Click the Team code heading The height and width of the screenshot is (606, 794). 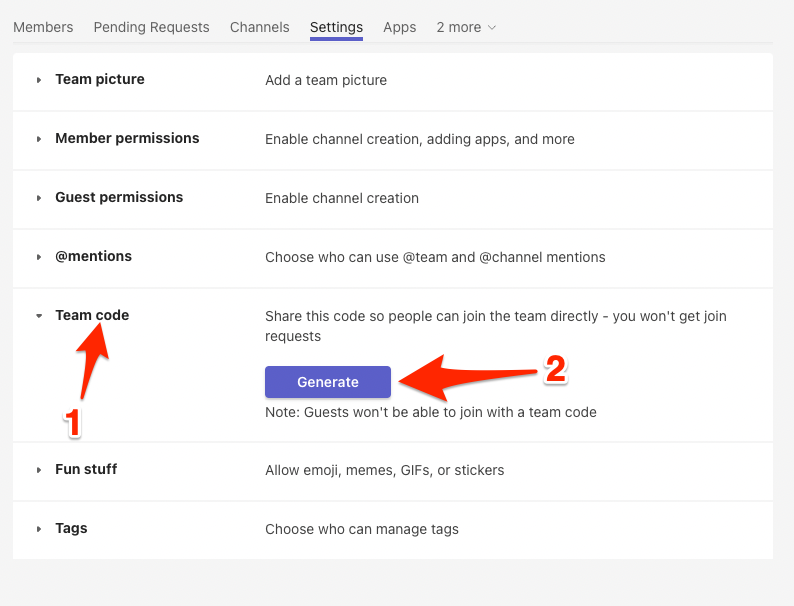tap(92, 315)
